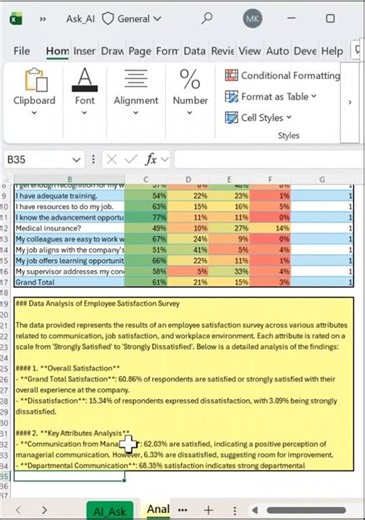Click 'Data Analysis of Employee Satisfaction Survey' heading
This screenshot has width=365, height=520.
[104, 304]
